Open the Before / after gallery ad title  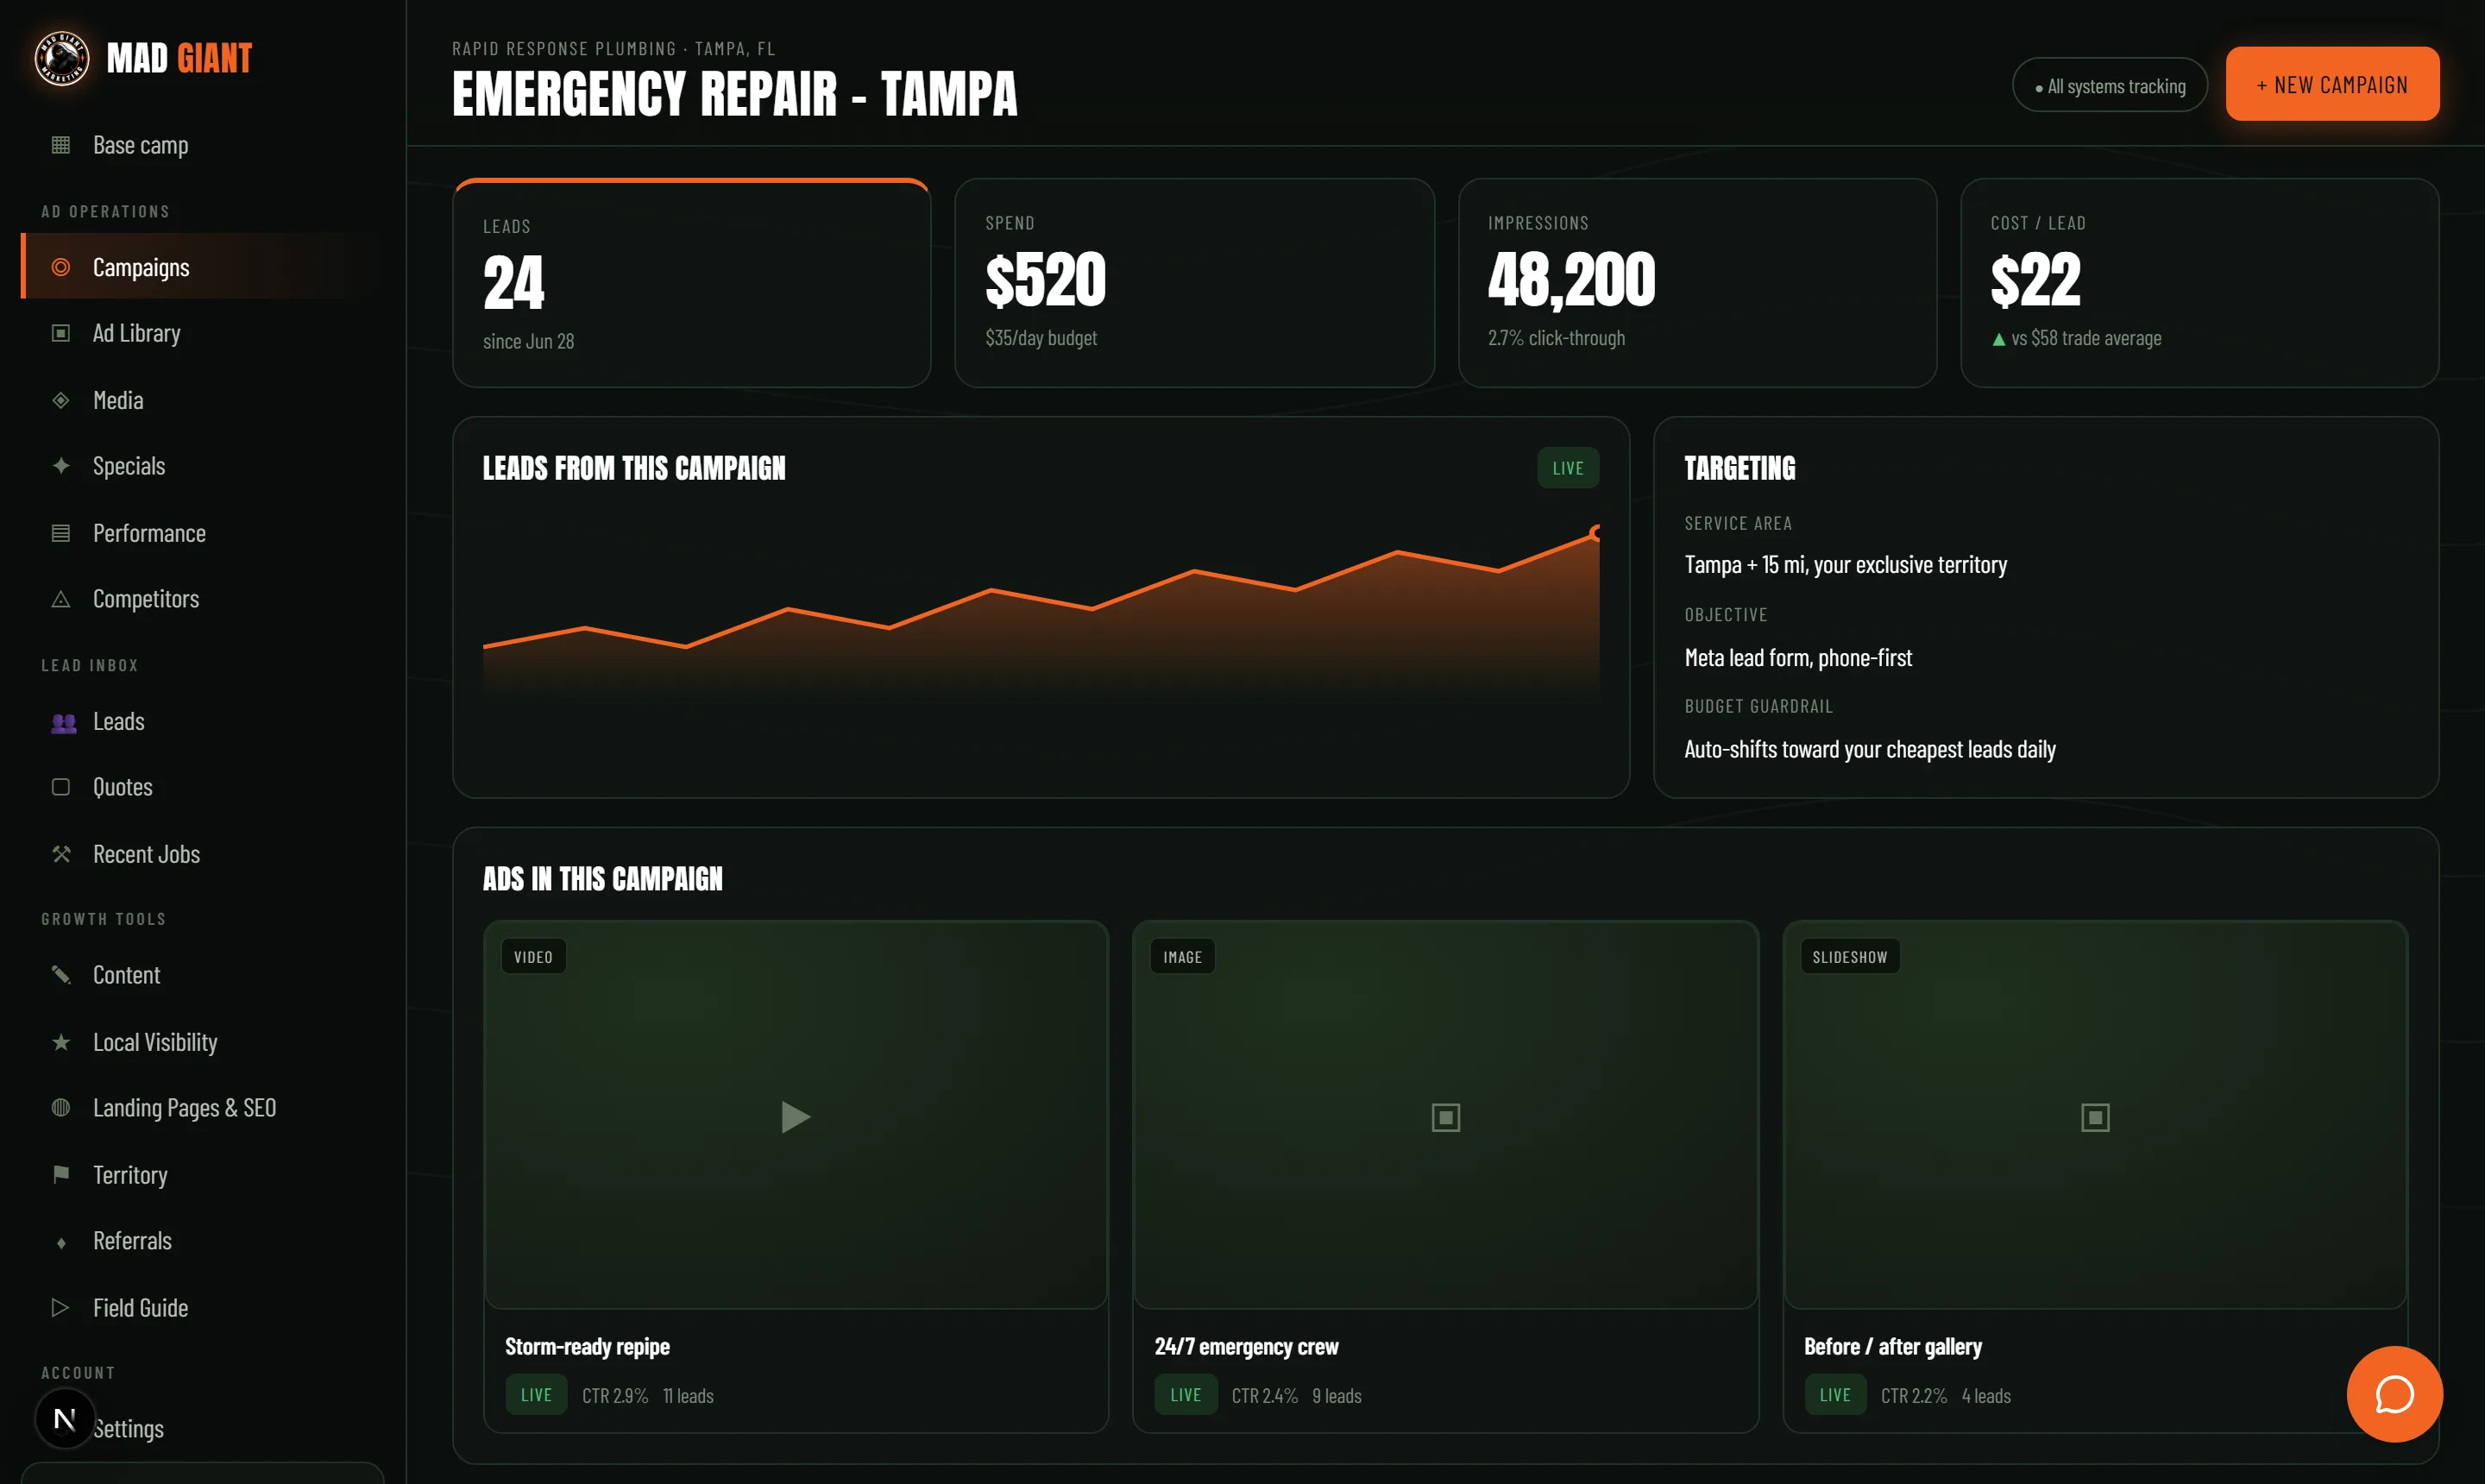[1892, 1347]
